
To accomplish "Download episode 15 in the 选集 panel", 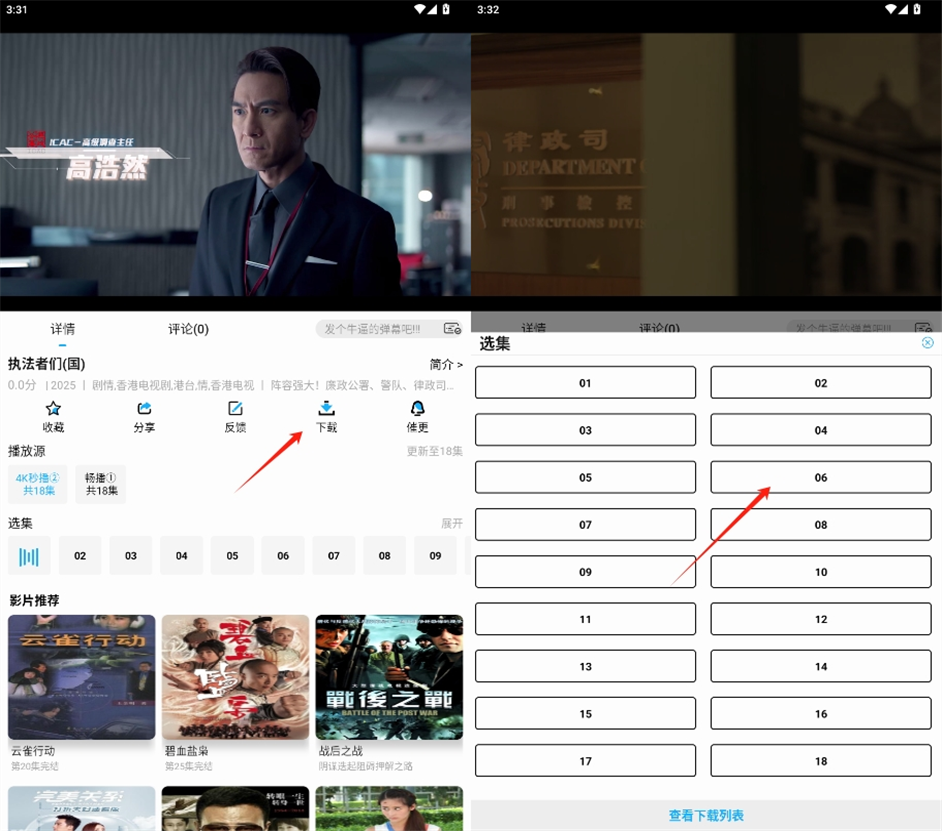I will tap(586, 713).
